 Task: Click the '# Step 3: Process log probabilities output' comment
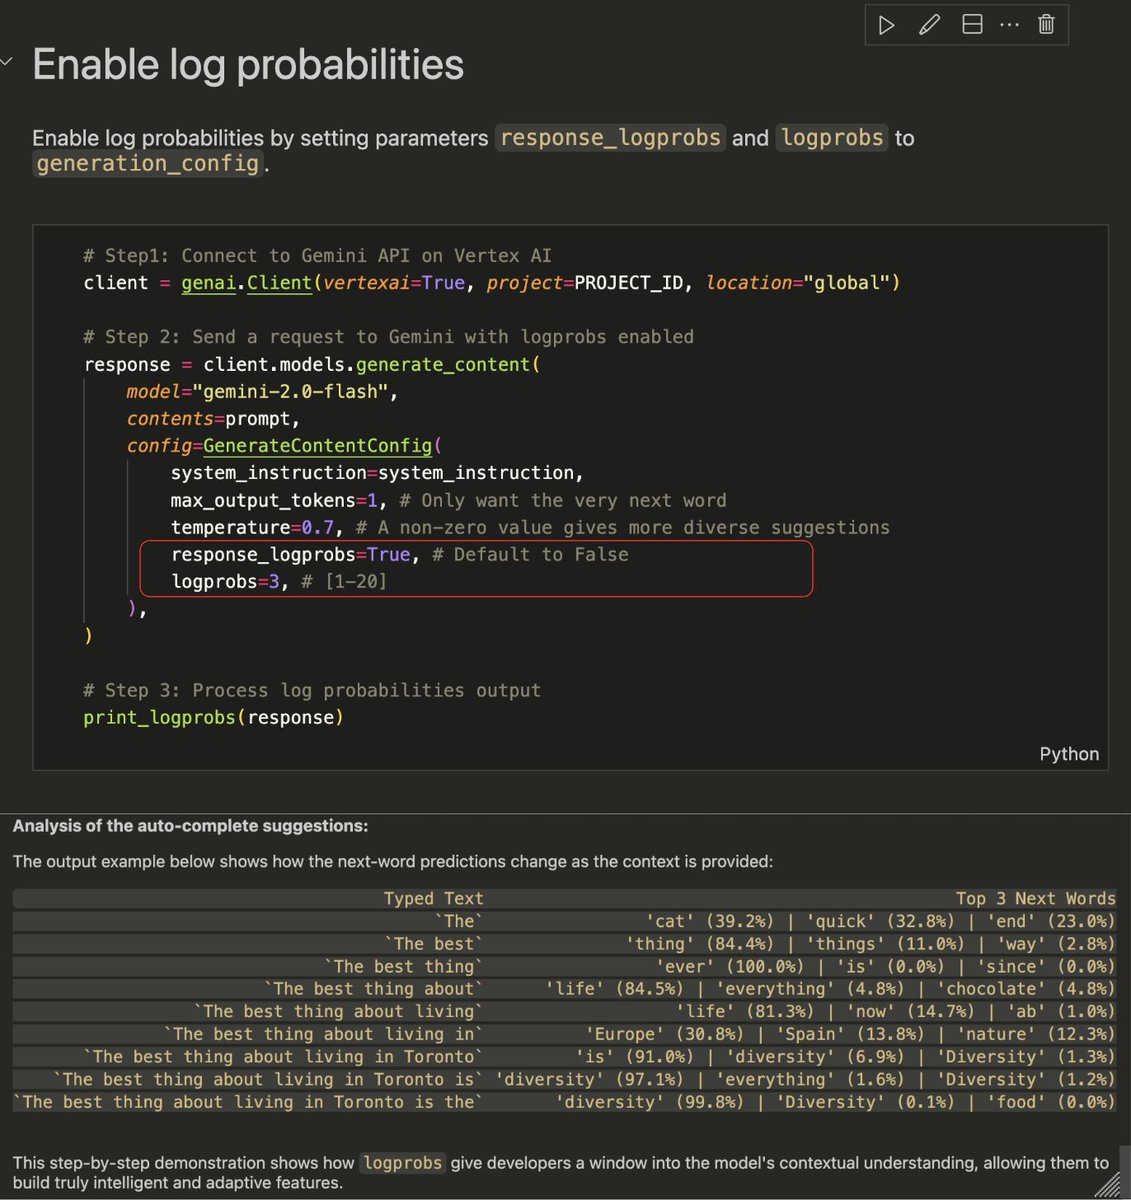click(x=312, y=691)
